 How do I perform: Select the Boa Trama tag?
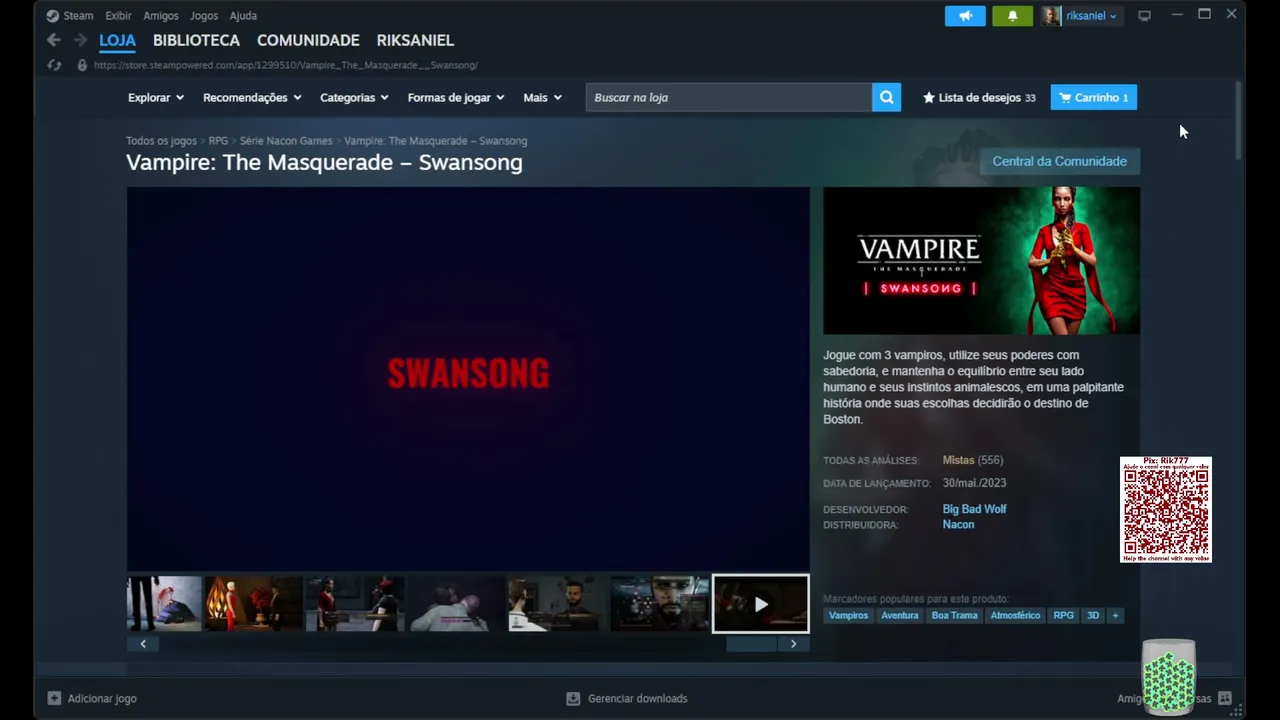tap(954, 615)
